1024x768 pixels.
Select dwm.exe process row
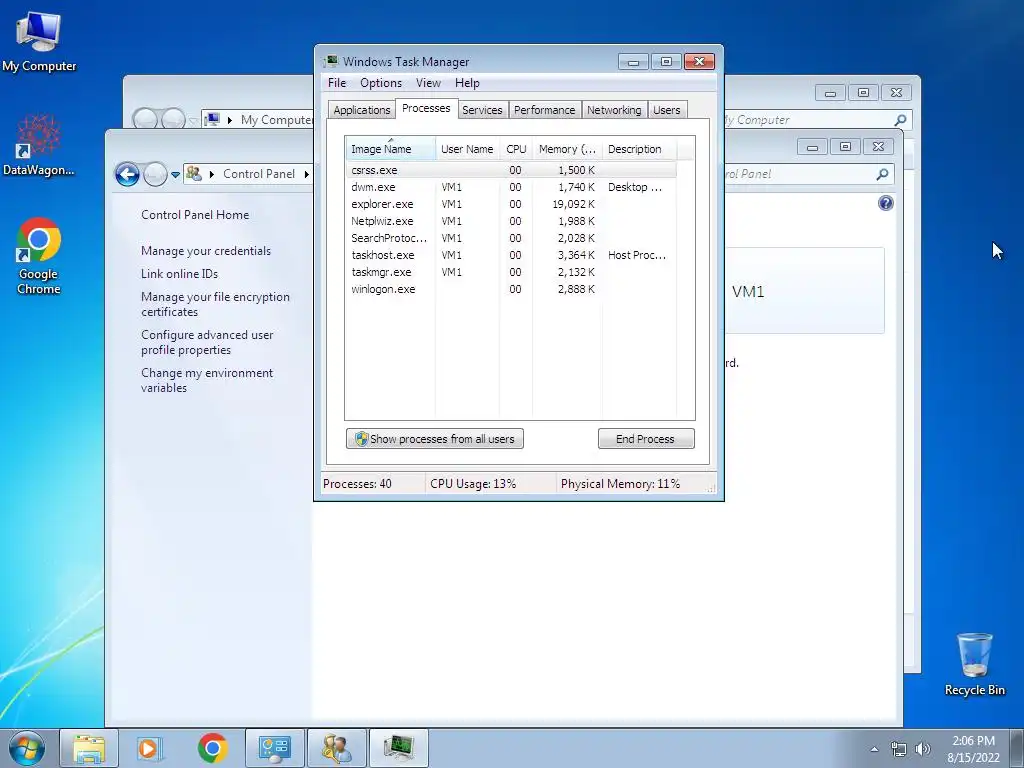coord(511,187)
